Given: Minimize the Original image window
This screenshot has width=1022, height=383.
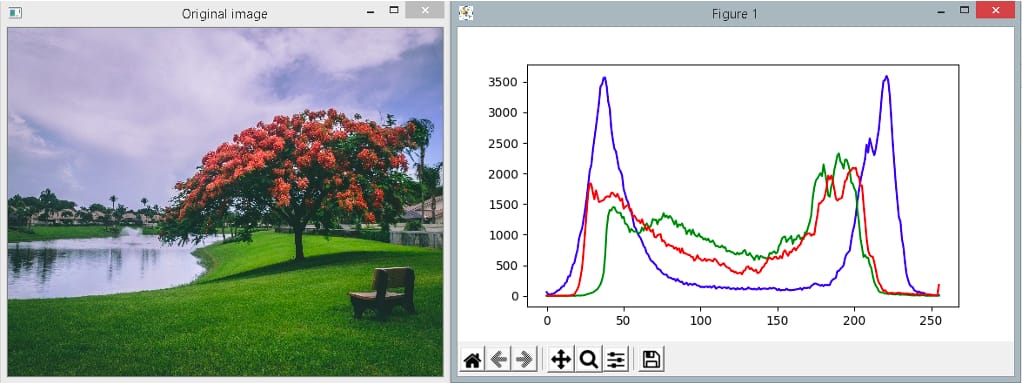Looking at the screenshot, I should tap(370, 12).
